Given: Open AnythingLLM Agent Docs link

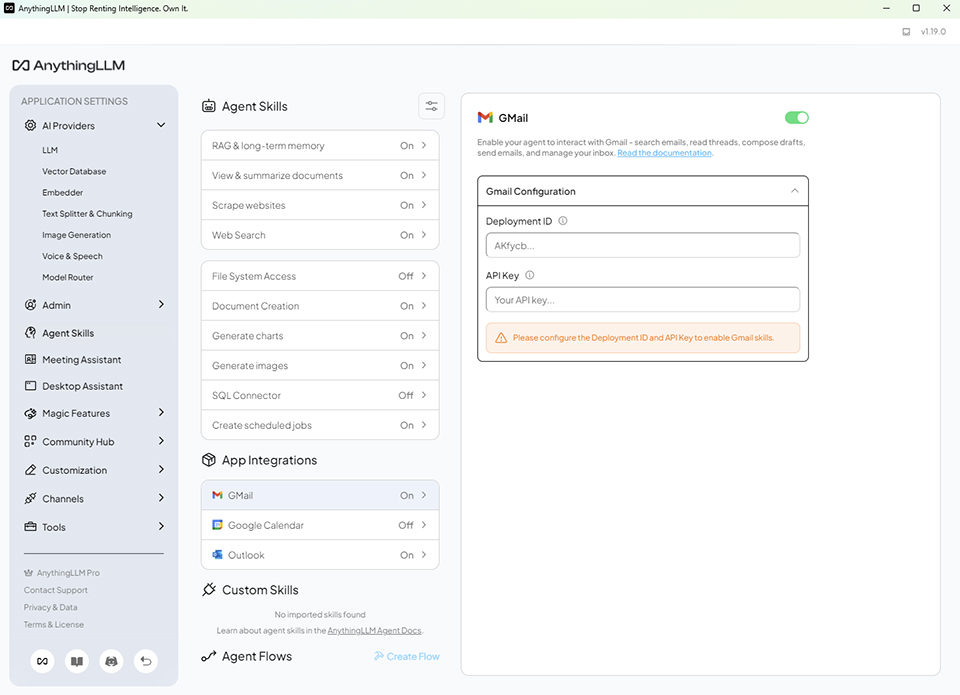Looking at the screenshot, I should [x=374, y=631].
